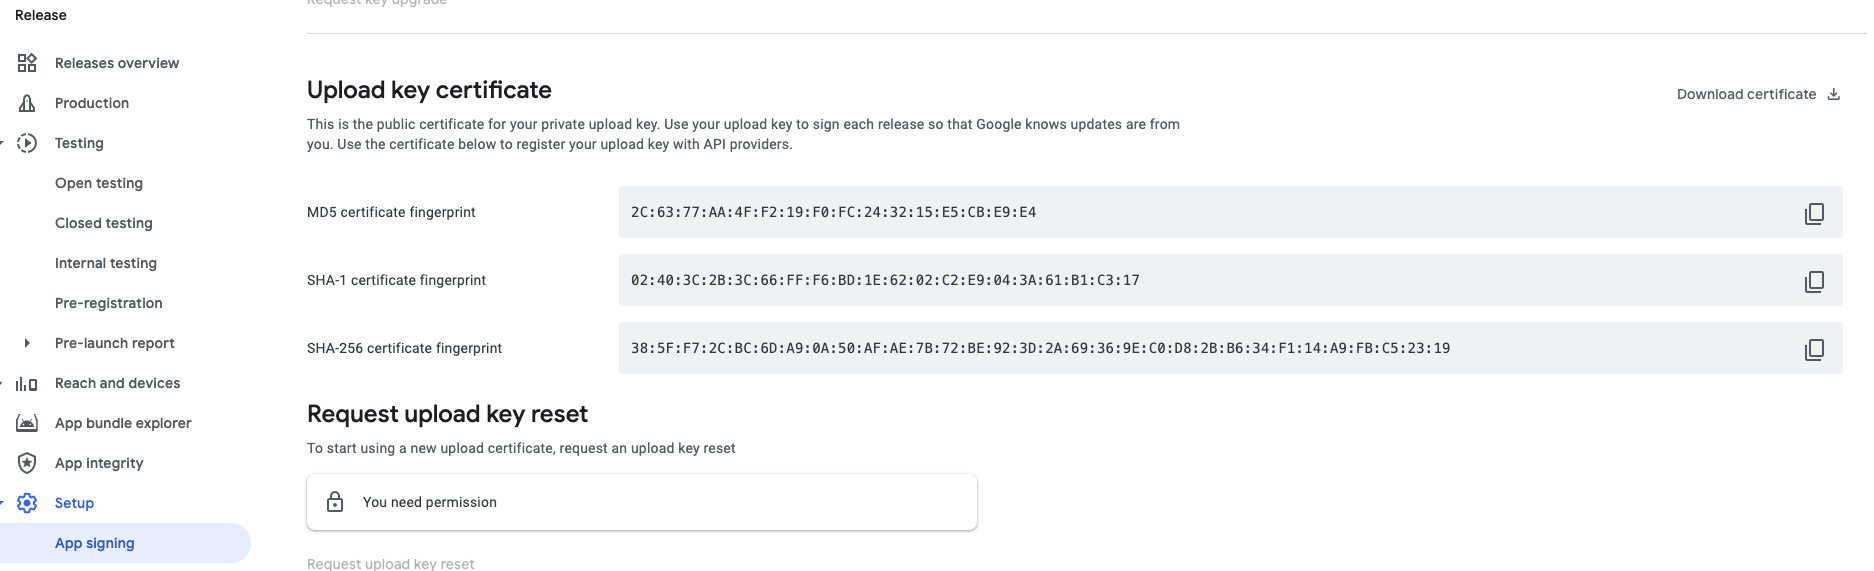Select Pre-registration in the sidebar
This screenshot has height=571, width=1874.
[109, 303]
